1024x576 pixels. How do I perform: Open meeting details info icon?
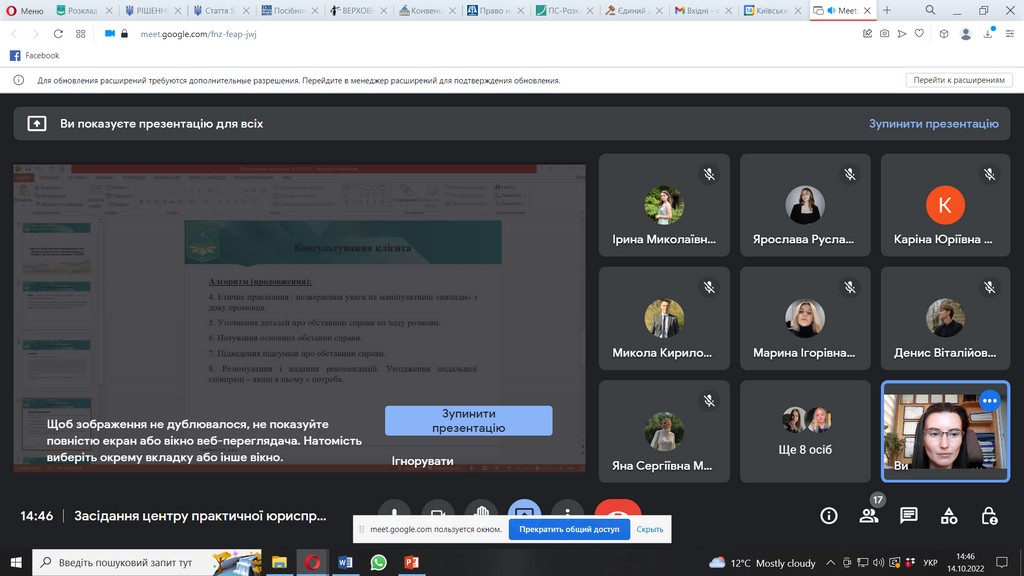[828, 516]
